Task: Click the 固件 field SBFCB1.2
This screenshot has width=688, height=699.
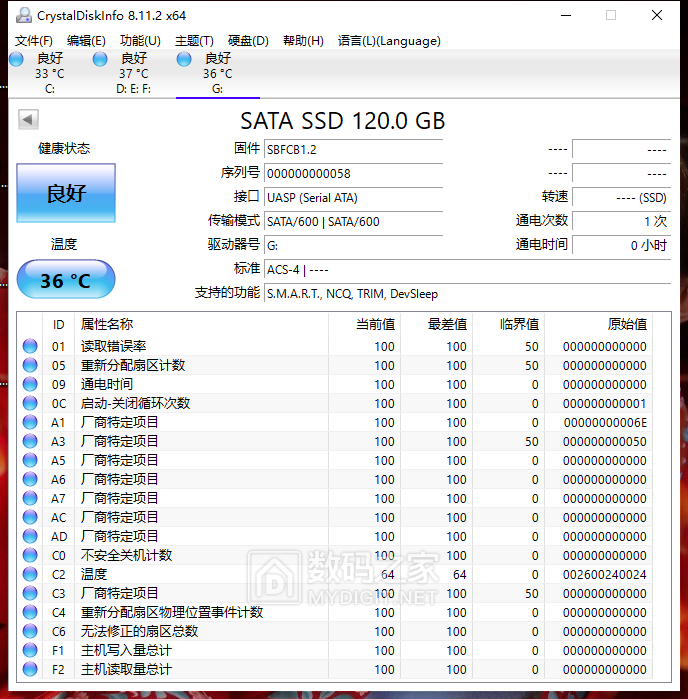Action: click(x=354, y=149)
